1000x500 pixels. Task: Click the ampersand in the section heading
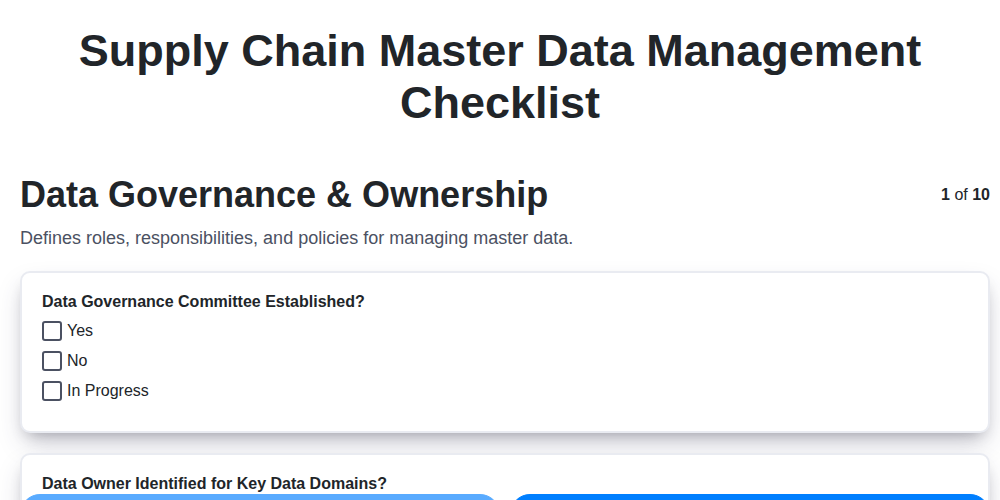[x=339, y=195]
